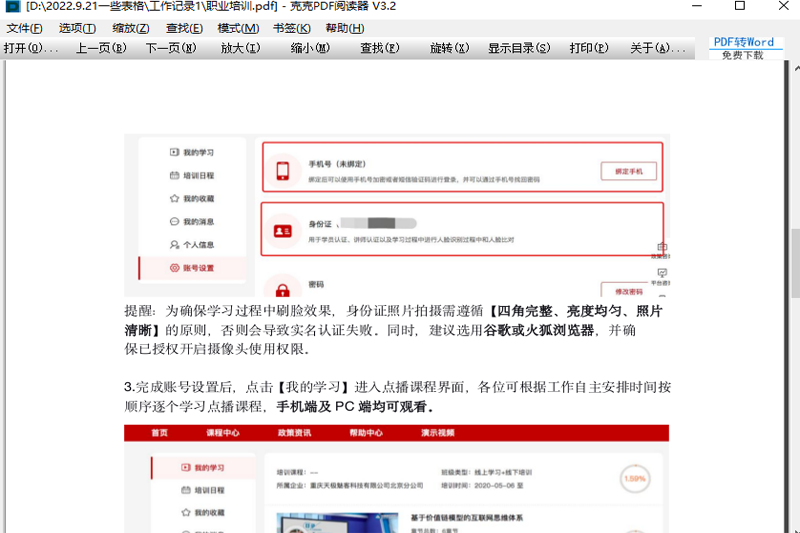Open the 模式(M) menu
Screen dimensions: 800x533
tap(238, 28)
